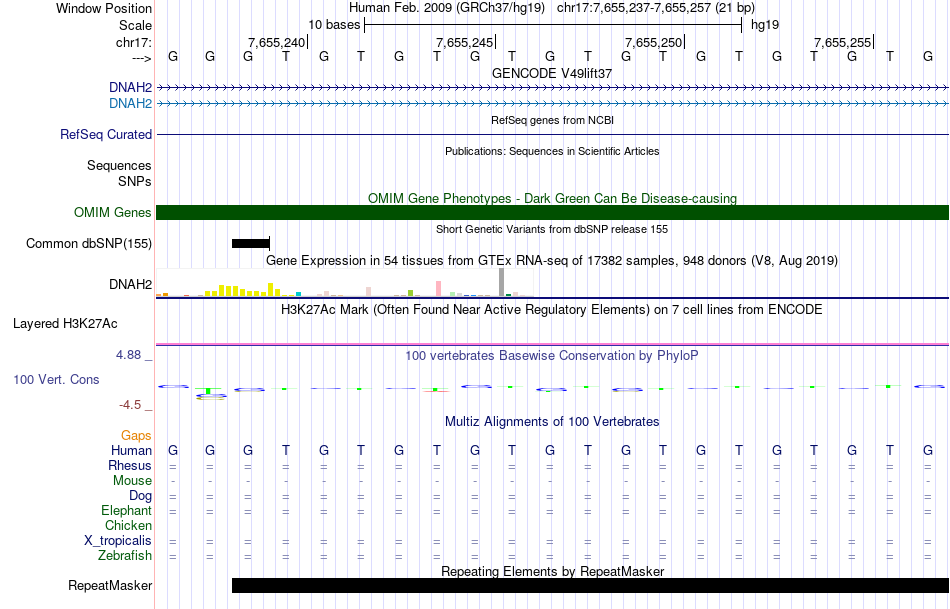Click the OMIM Genes track label
Viewport: 950px width, 609px height.
tap(113, 213)
